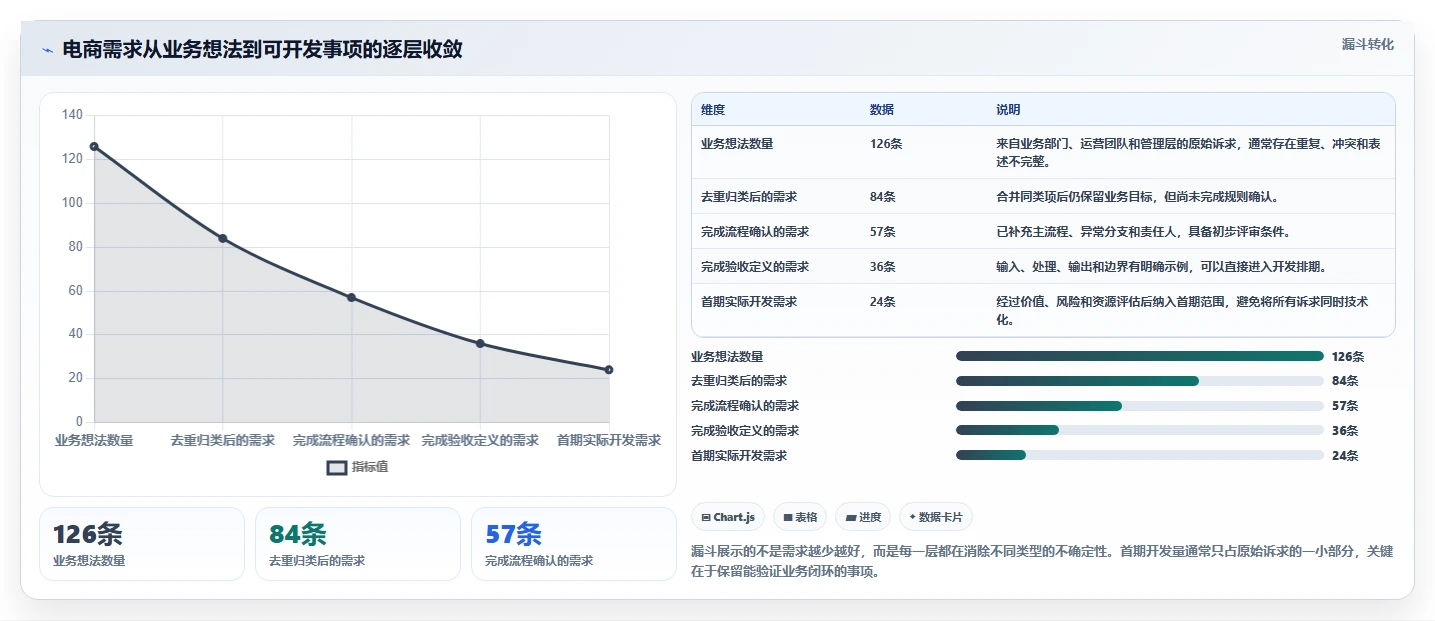The width and height of the screenshot is (1435, 621).
Task: Click the 24条 value beside progress bar
Action: coord(1345,455)
